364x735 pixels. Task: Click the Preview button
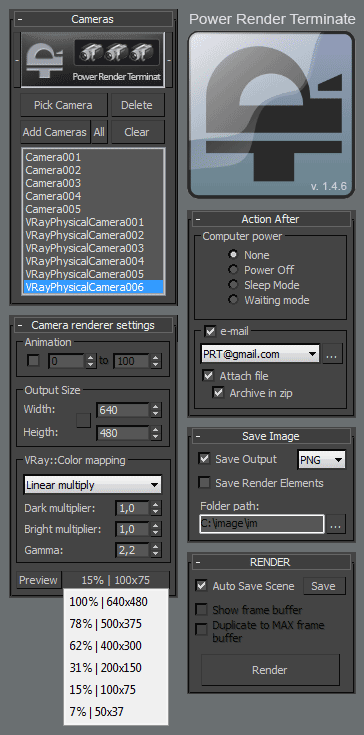point(38,580)
